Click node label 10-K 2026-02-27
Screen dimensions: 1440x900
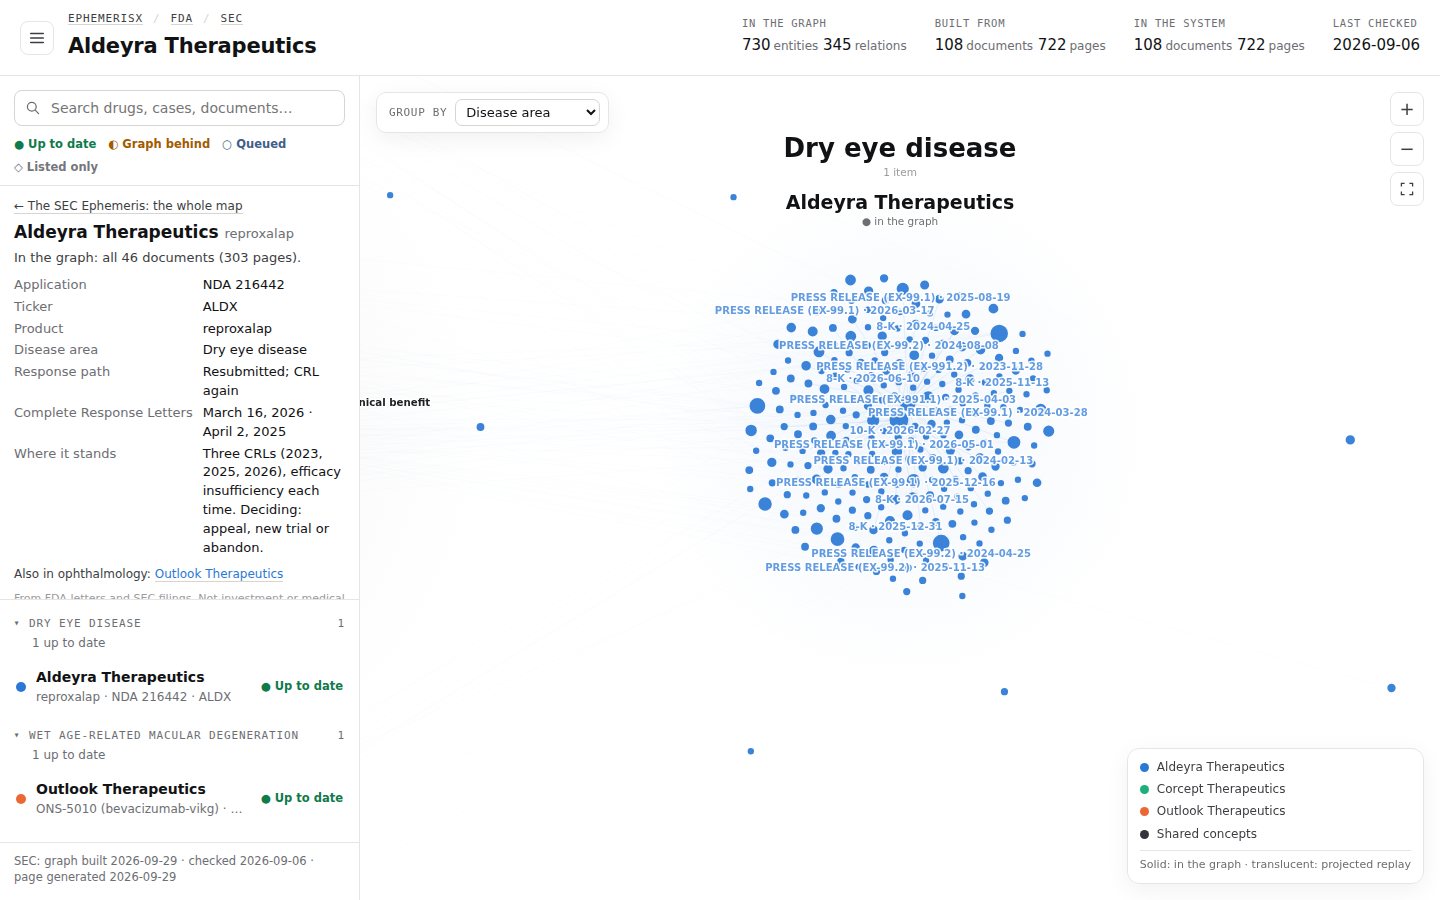[x=900, y=431]
